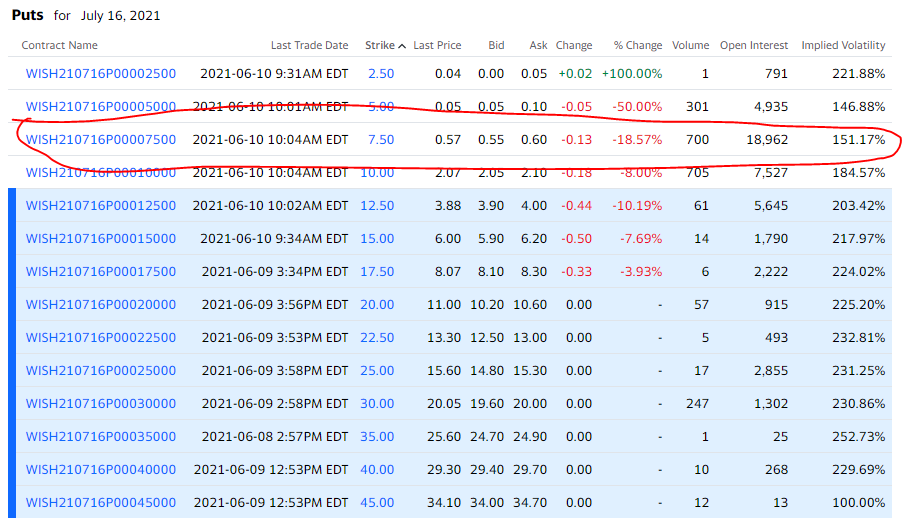
Task: Click the Last Price column header
Action: (x=437, y=45)
